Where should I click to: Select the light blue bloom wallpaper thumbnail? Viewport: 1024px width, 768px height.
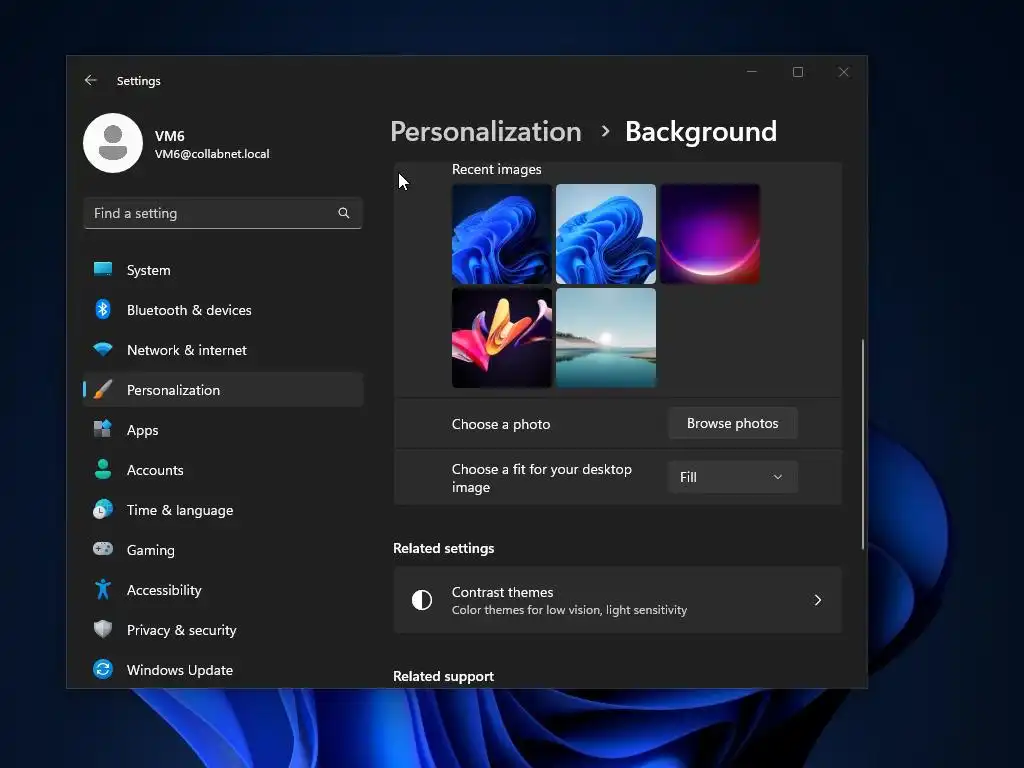pos(605,234)
